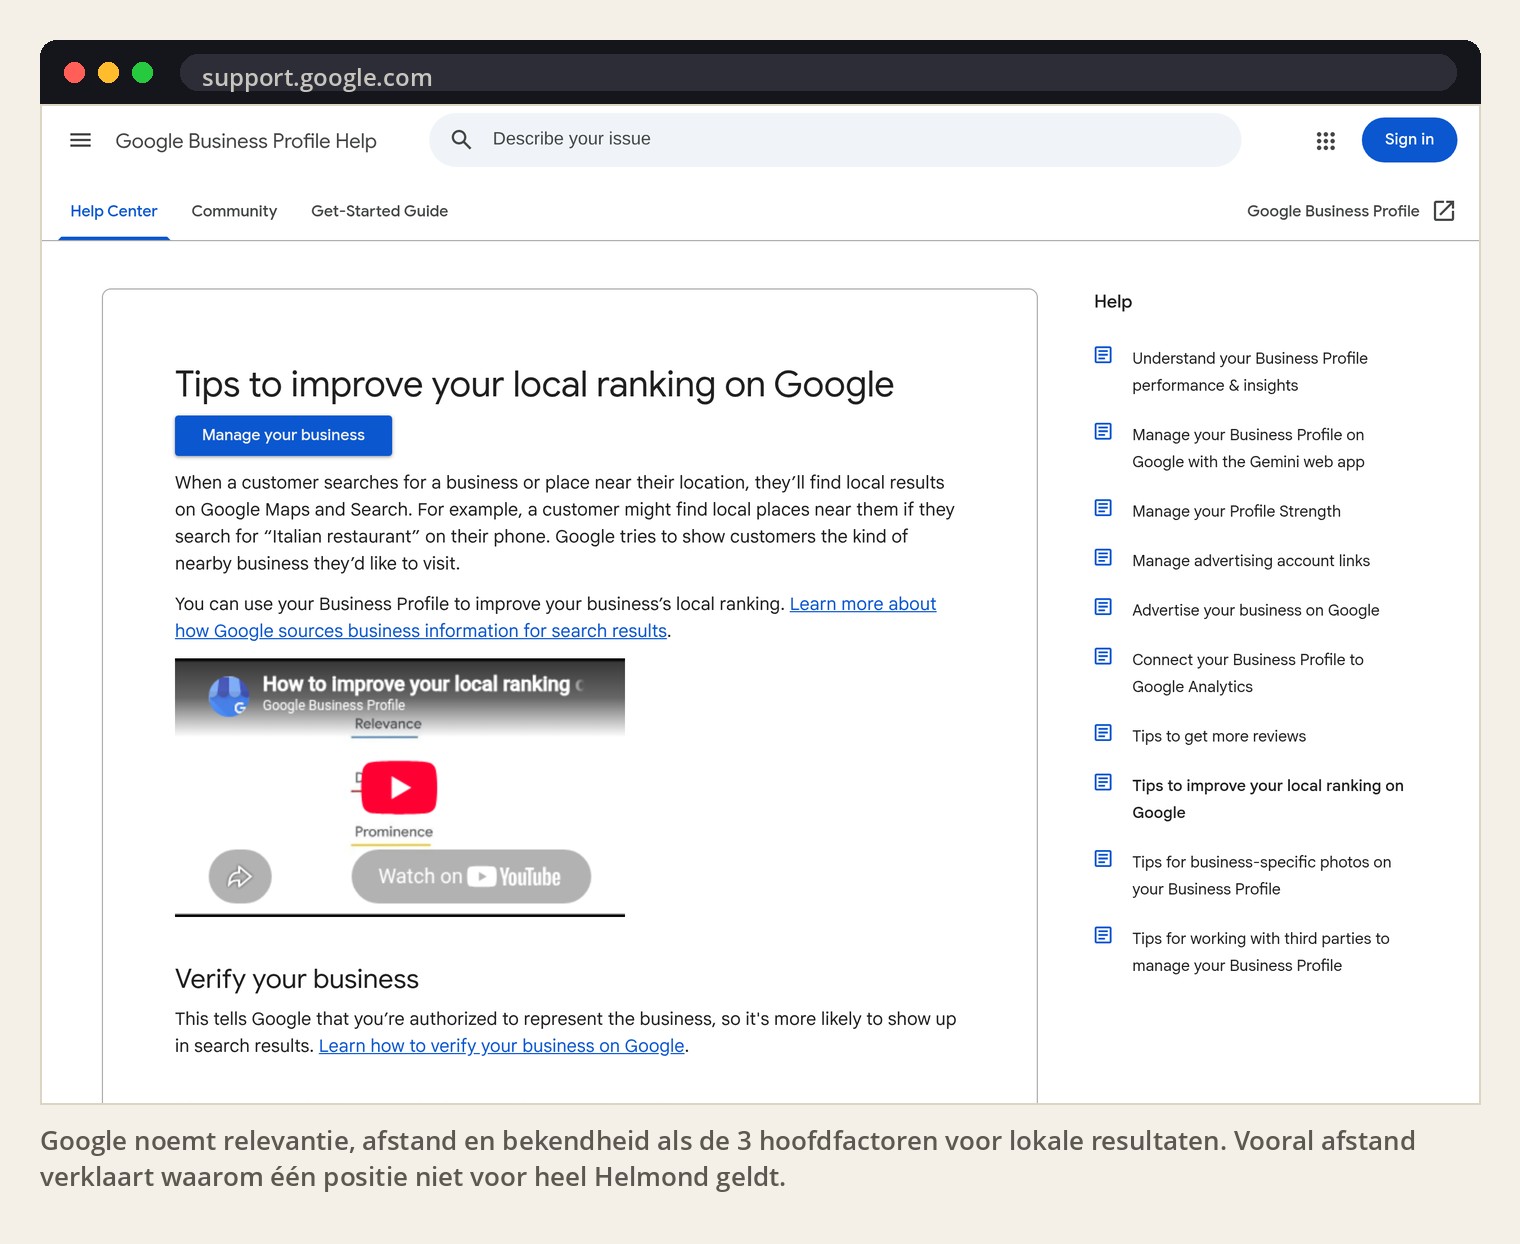Open Understand your Business Profile performance & insights
The image size is (1520, 1244).
pos(1250,372)
